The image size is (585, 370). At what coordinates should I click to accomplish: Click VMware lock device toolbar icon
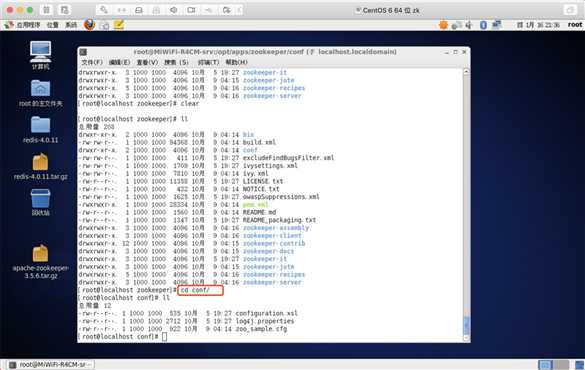point(156,10)
